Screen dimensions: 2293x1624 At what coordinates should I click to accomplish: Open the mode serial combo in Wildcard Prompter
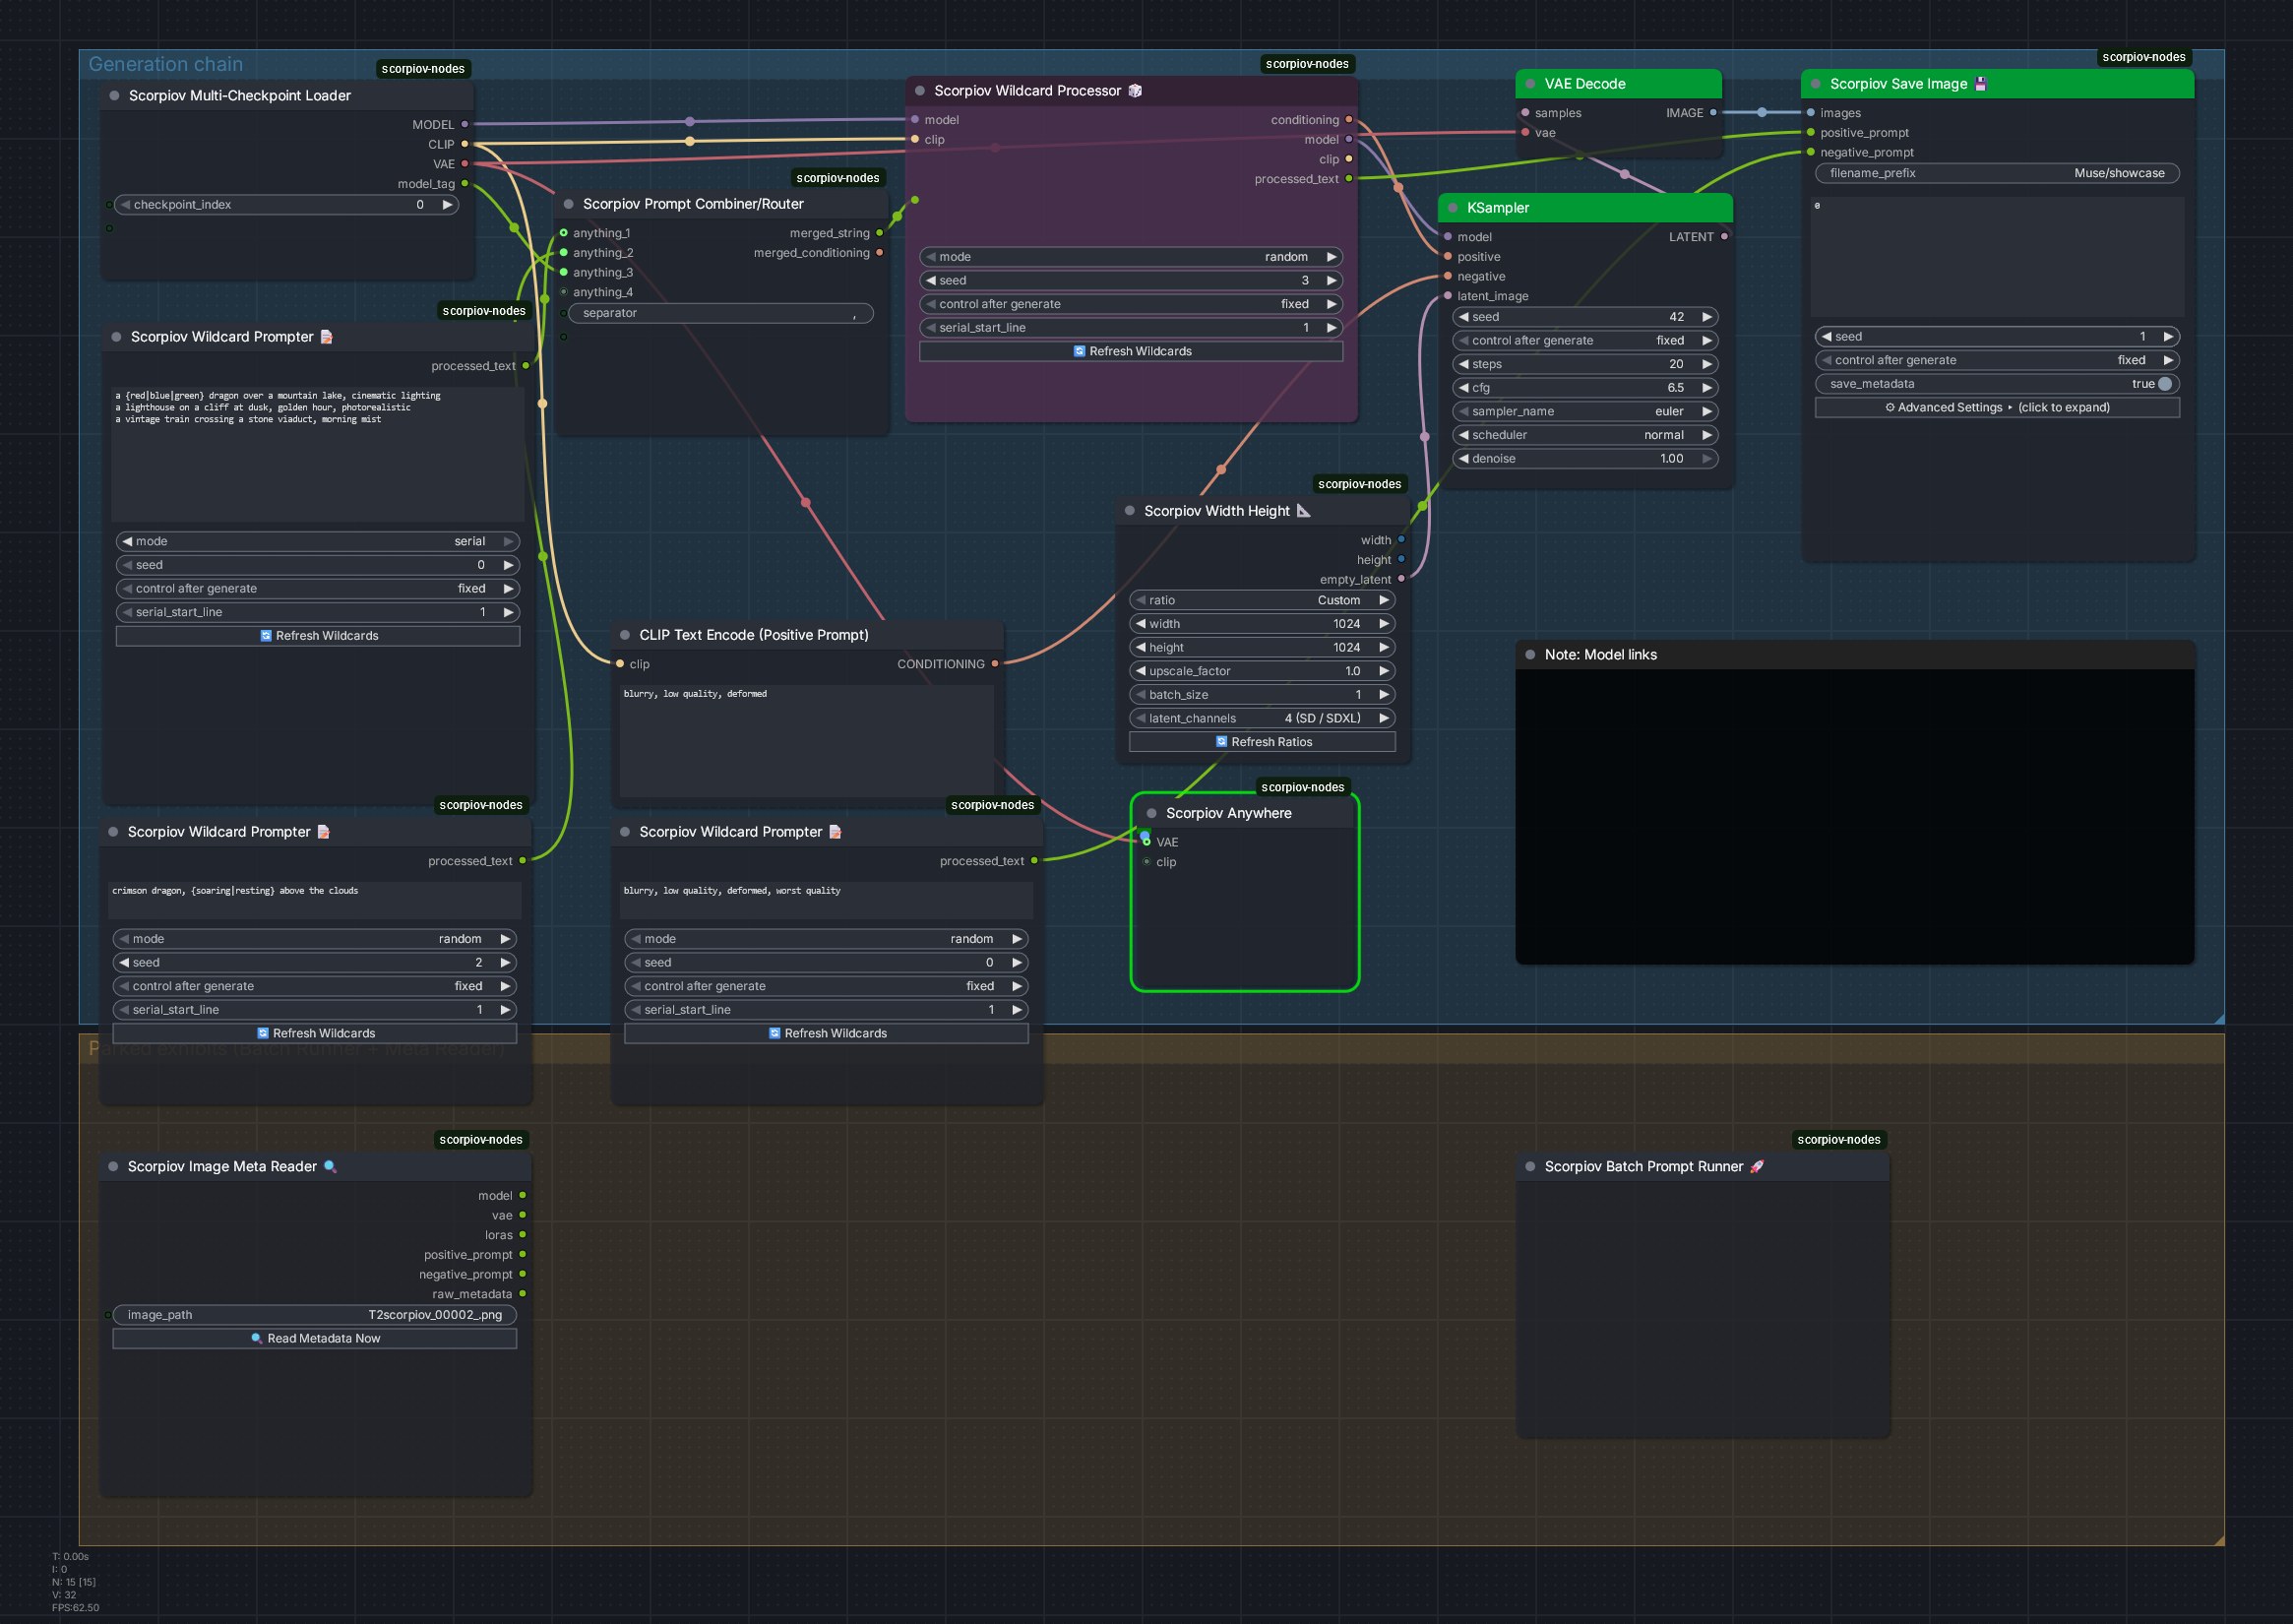(318, 542)
